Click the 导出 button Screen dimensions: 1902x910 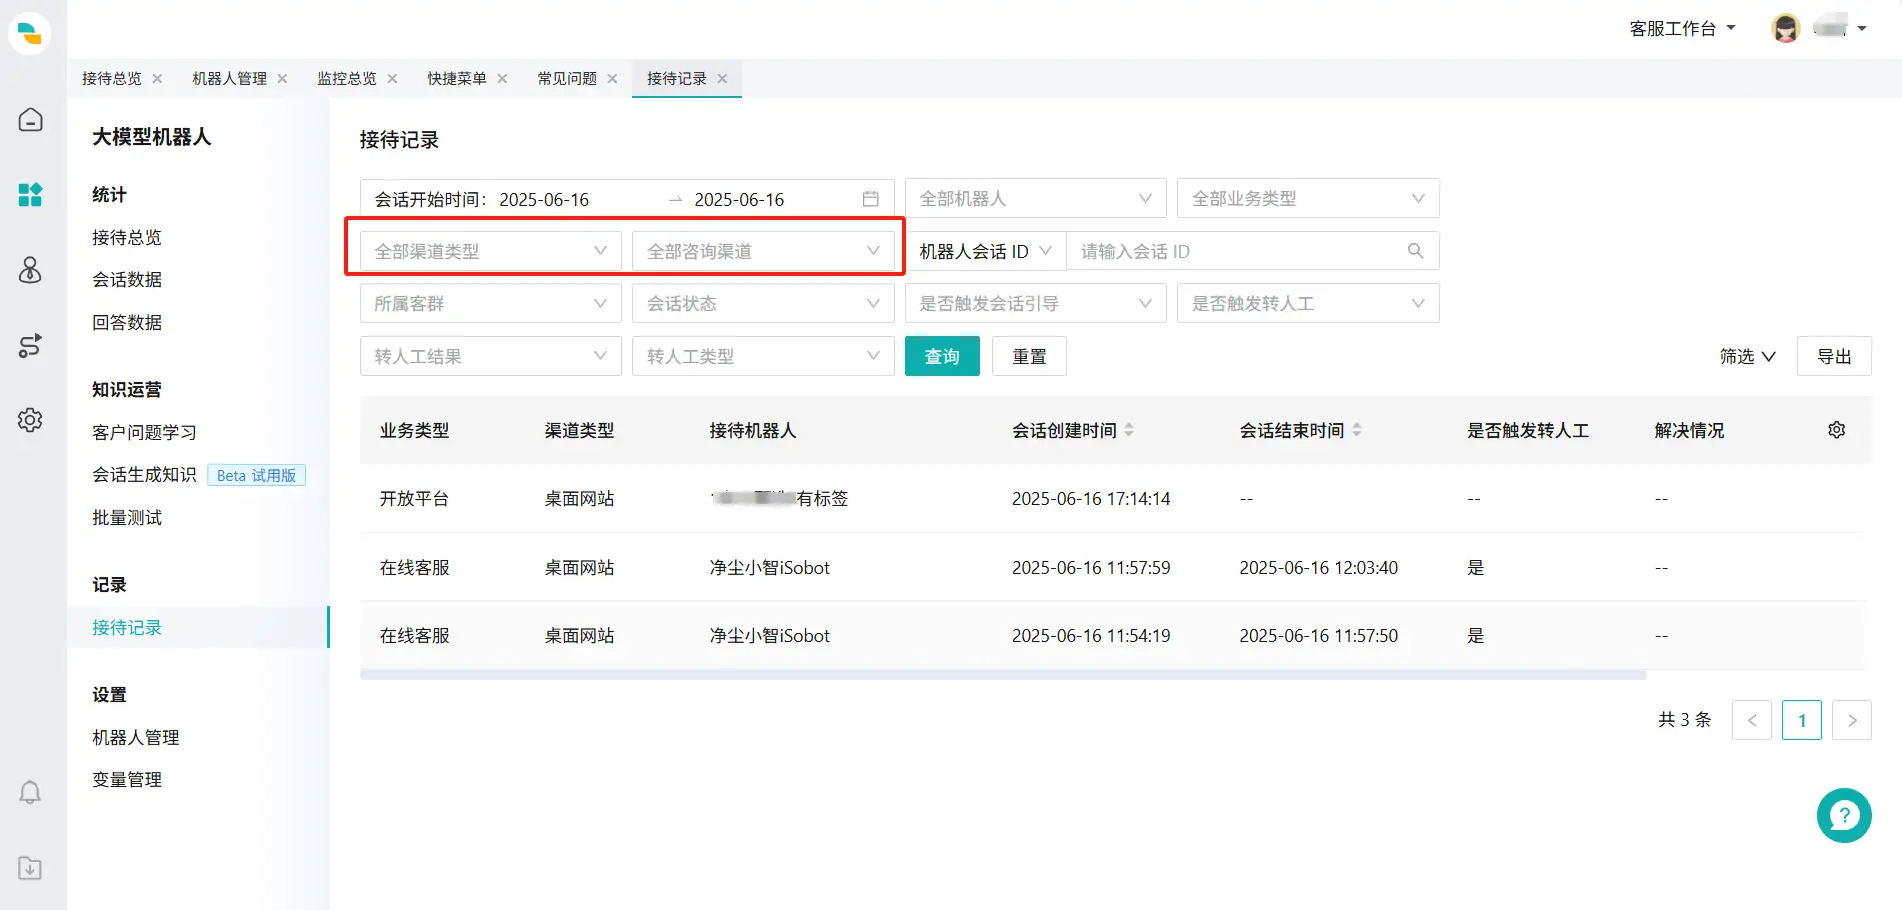coord(1834,356)
